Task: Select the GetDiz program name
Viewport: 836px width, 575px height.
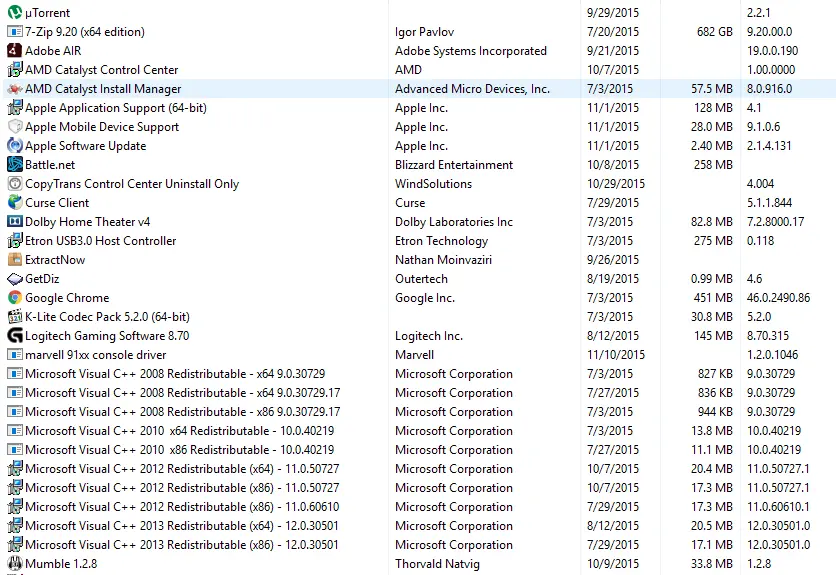Action: pyautogui.click(x=42, y=279)
